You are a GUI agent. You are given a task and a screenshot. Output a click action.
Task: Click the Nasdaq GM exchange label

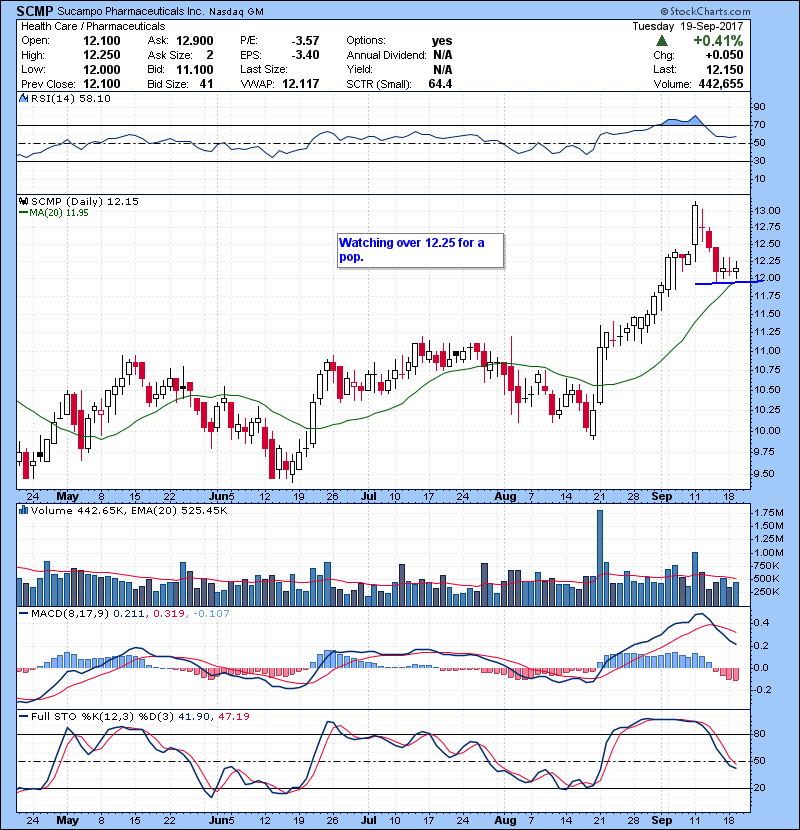236,12
